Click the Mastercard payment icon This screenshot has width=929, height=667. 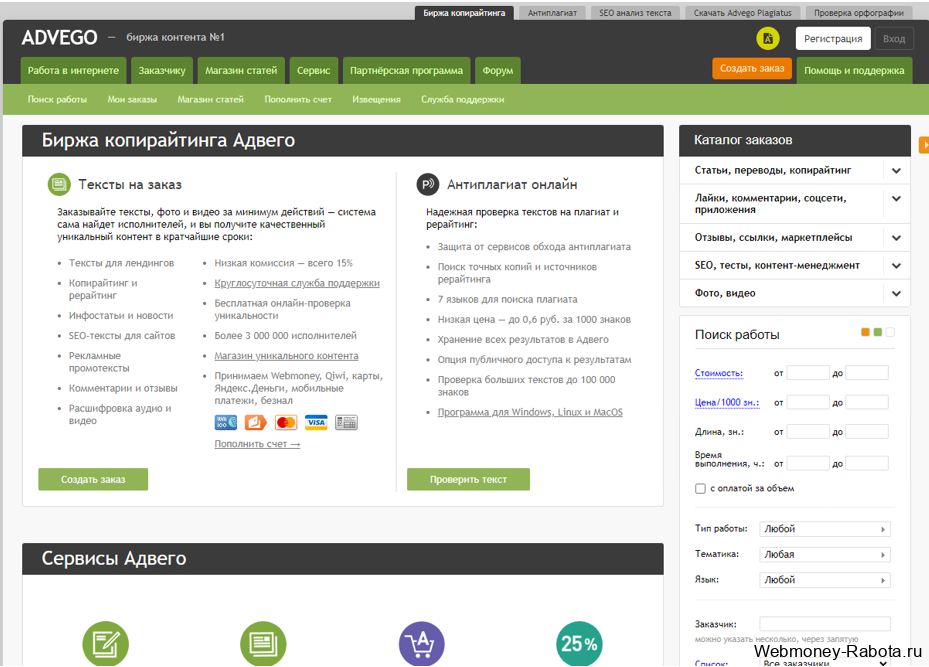click(x=286, y=422)
